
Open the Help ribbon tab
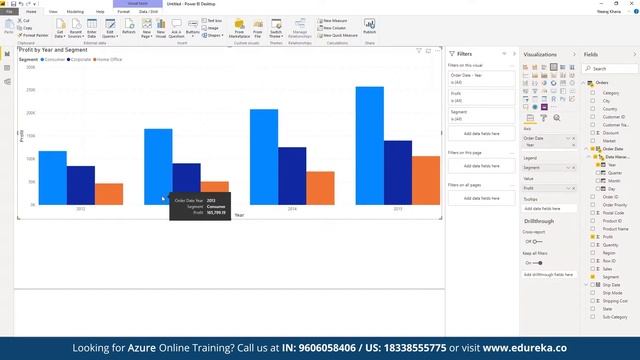(100, 12)
